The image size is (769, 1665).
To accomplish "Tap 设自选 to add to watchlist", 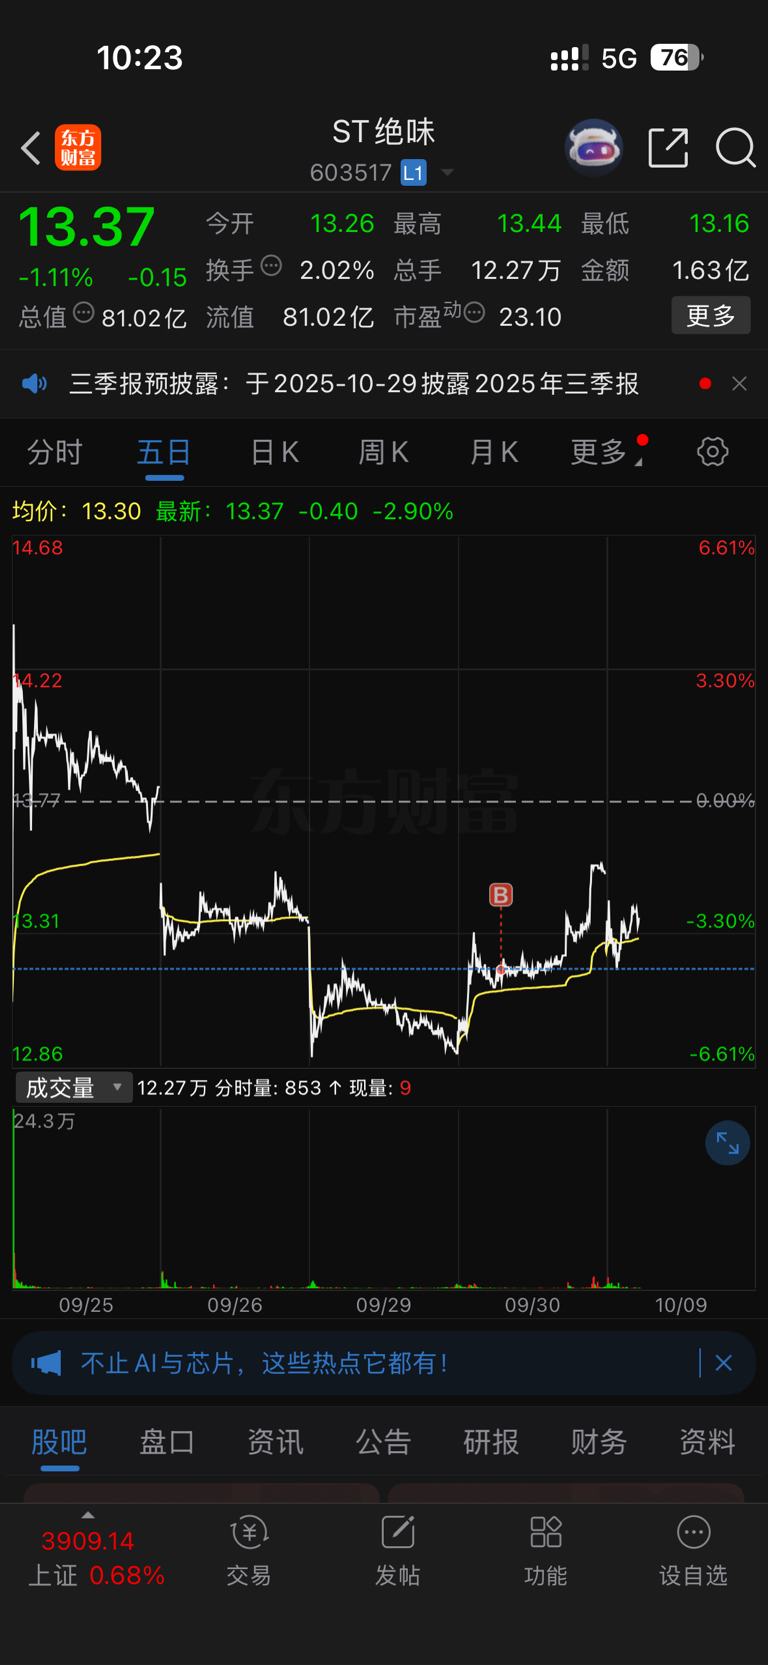I will [x=693, y=1551].
